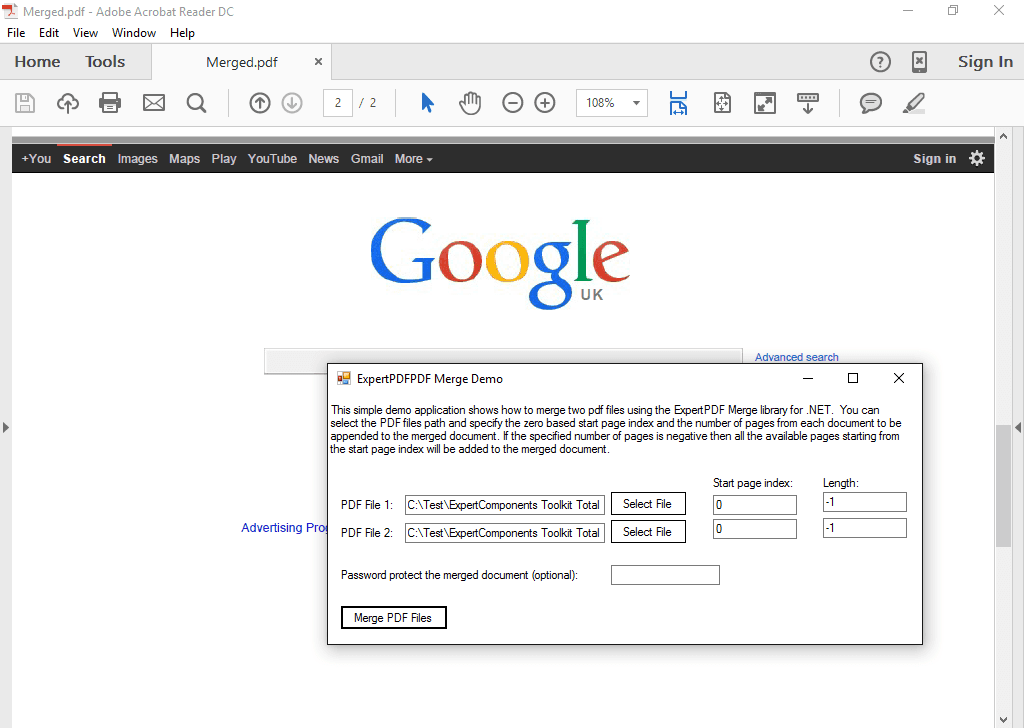Image resolution: width=1024 pixels, height=728 pixels.
Task: Click Google settings gear icon in page
Action: click(977, 158)
